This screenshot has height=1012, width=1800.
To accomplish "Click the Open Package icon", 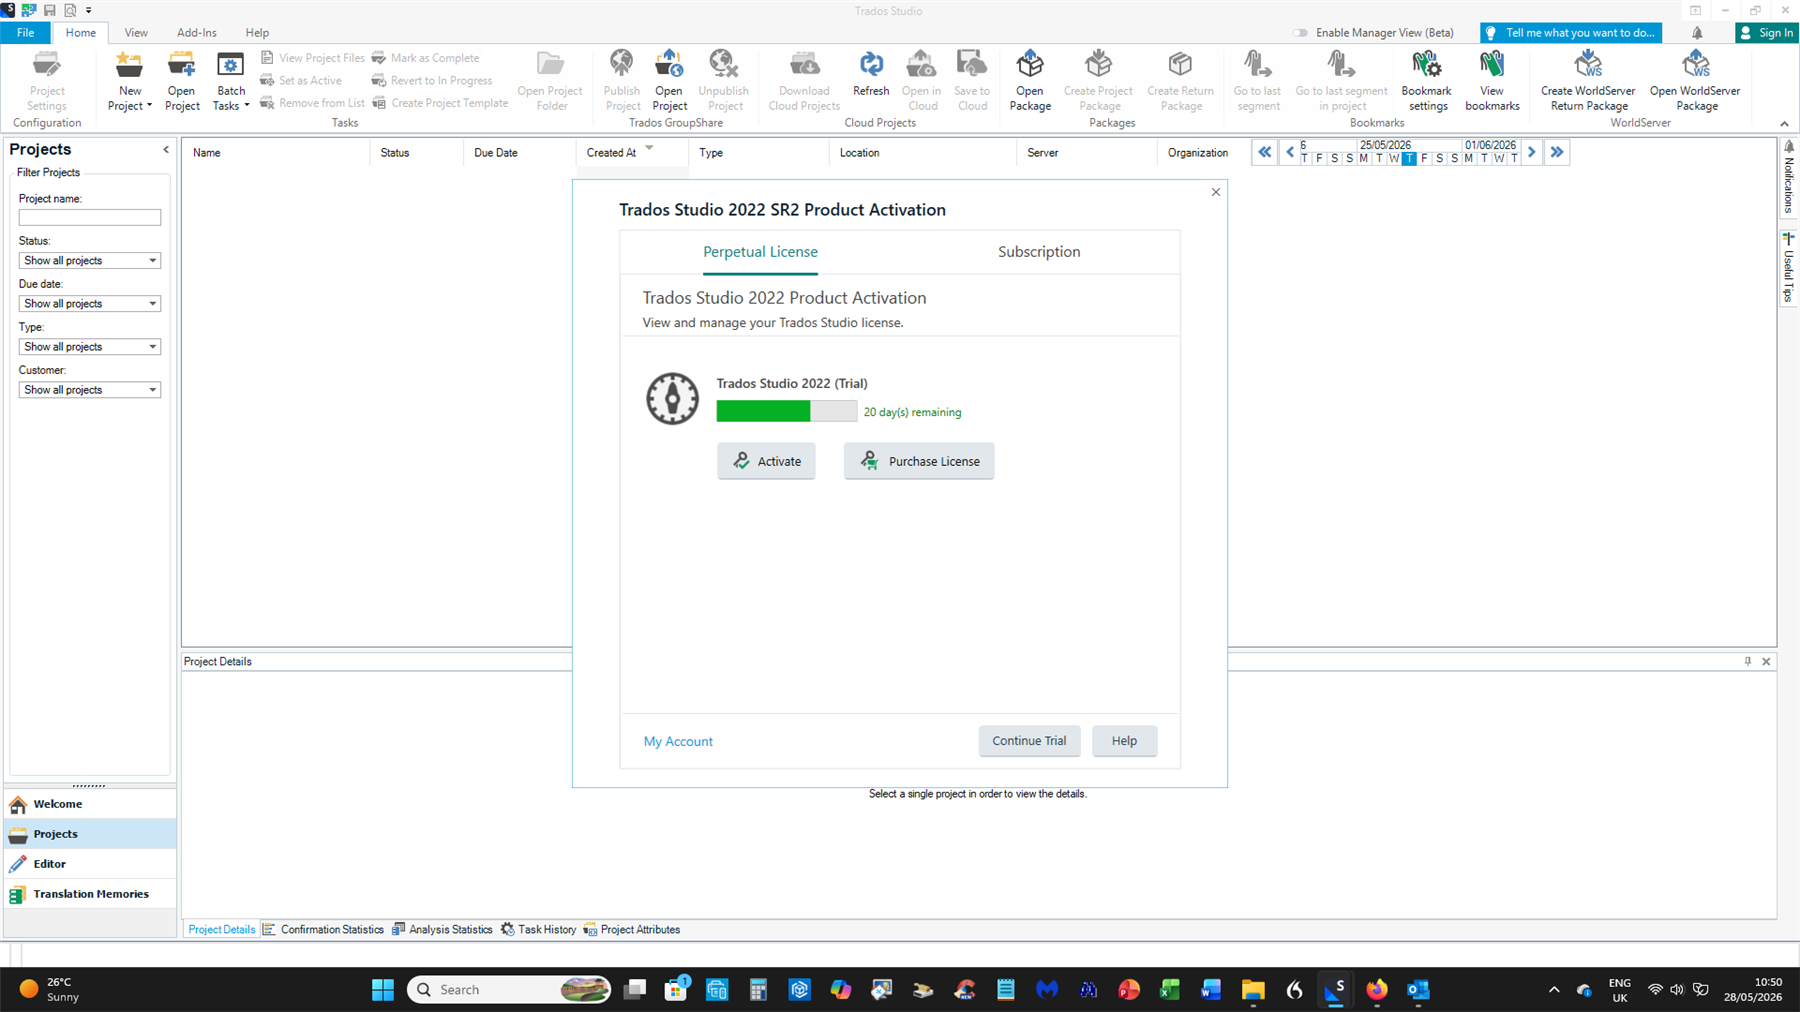I will pyautogui.click(x=1030, y=81).
